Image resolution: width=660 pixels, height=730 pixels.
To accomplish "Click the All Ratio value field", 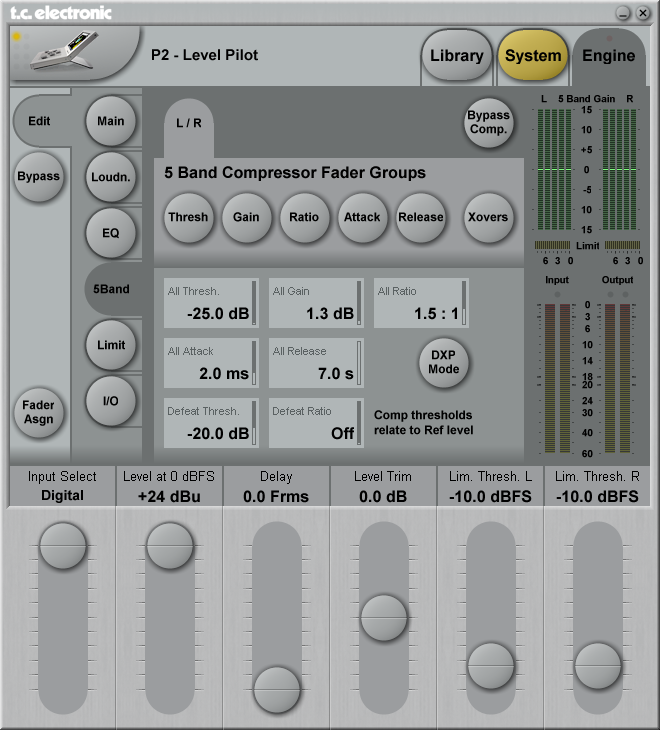I will (x=421, y=303).
